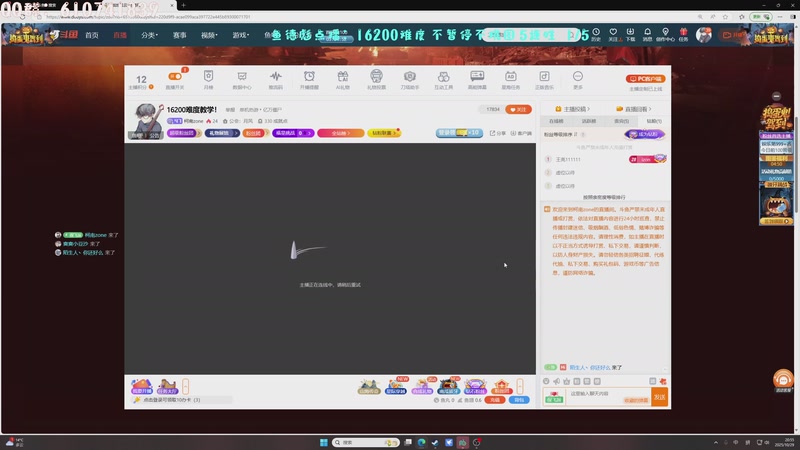The height and width of the screenshot is (450, 800).
Task: Click the orange 发送 send button
Action: click(660, 397)
